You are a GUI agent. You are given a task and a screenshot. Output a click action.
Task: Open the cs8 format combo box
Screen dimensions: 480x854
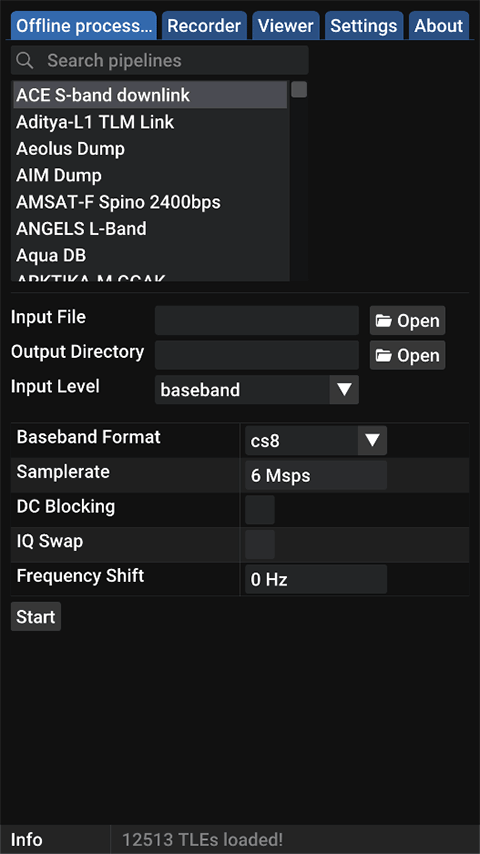tap(316, 441)
